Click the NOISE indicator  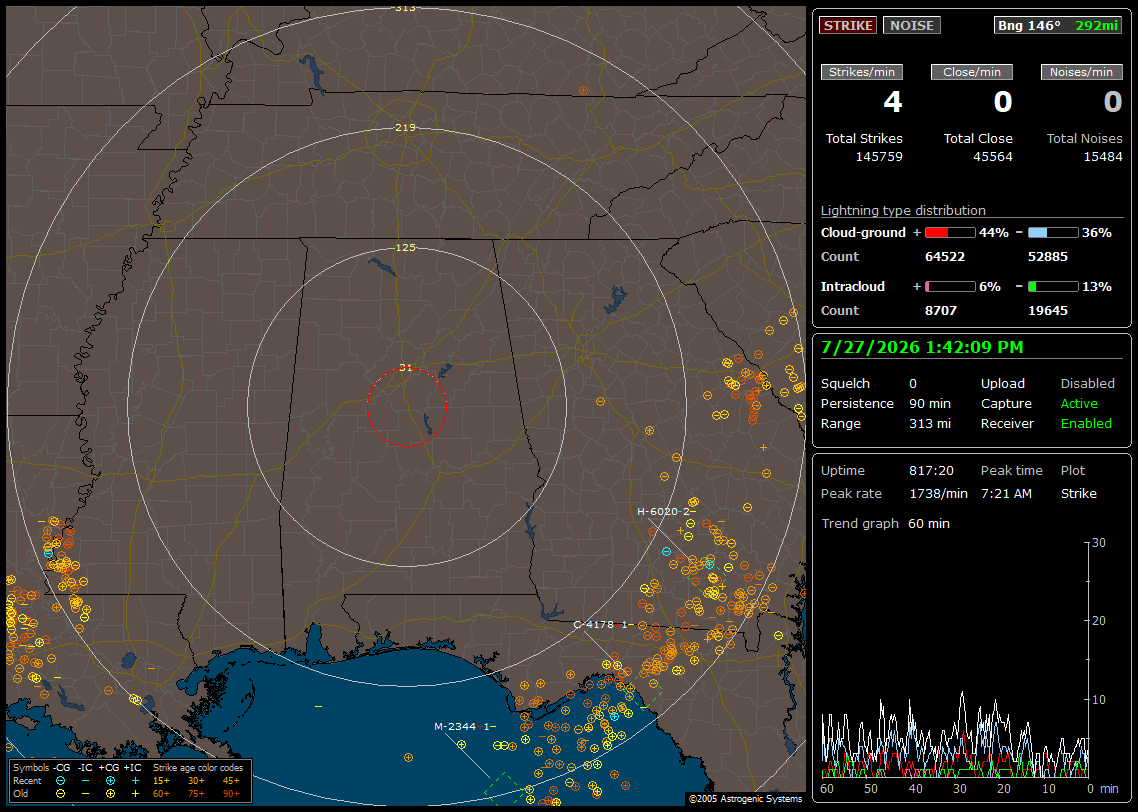(x=912, y=25)
